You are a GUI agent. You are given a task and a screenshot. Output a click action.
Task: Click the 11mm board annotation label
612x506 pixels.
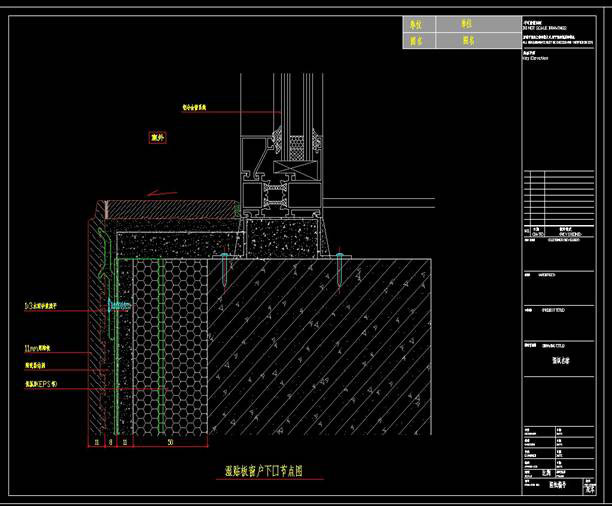[37, 348]
